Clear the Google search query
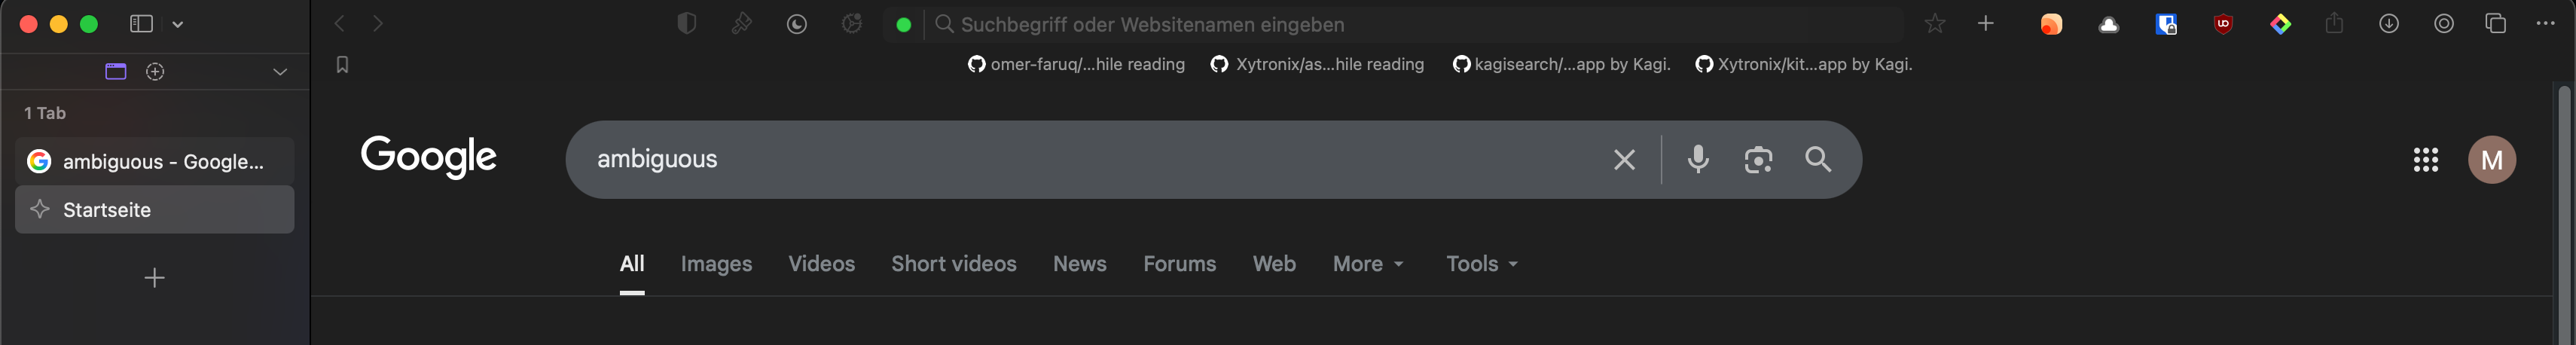The width and height of the screenshot is (2576, 345). [x=1624, y=160]
